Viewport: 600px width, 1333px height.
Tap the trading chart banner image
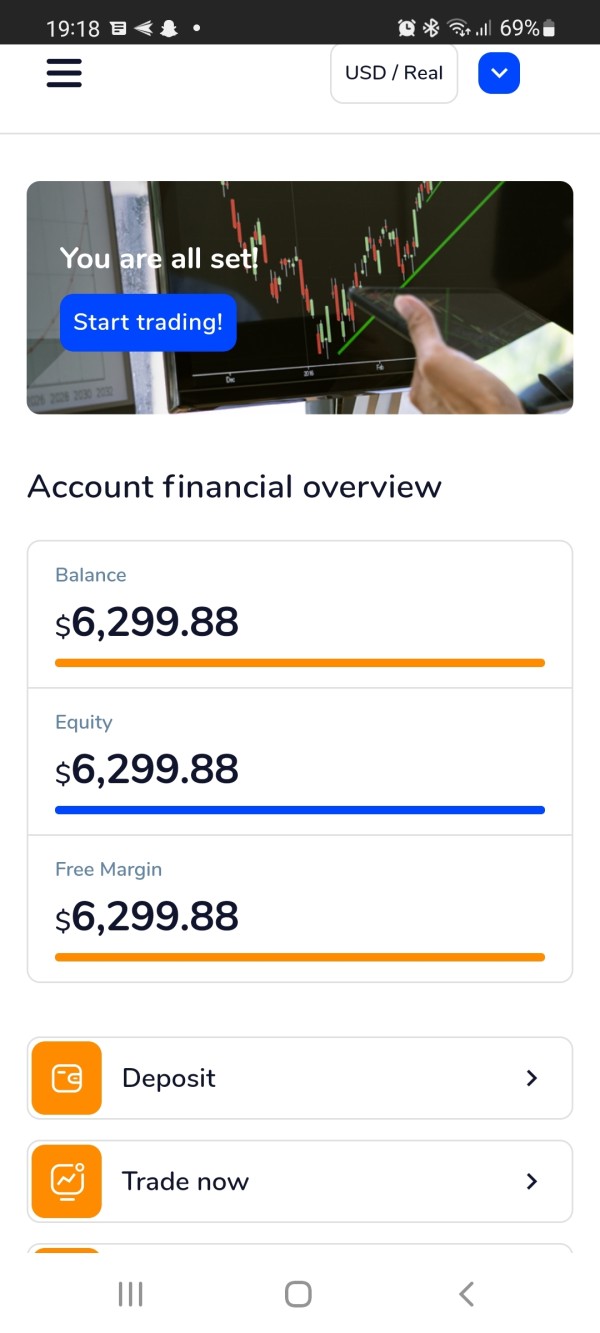(300, 297)
